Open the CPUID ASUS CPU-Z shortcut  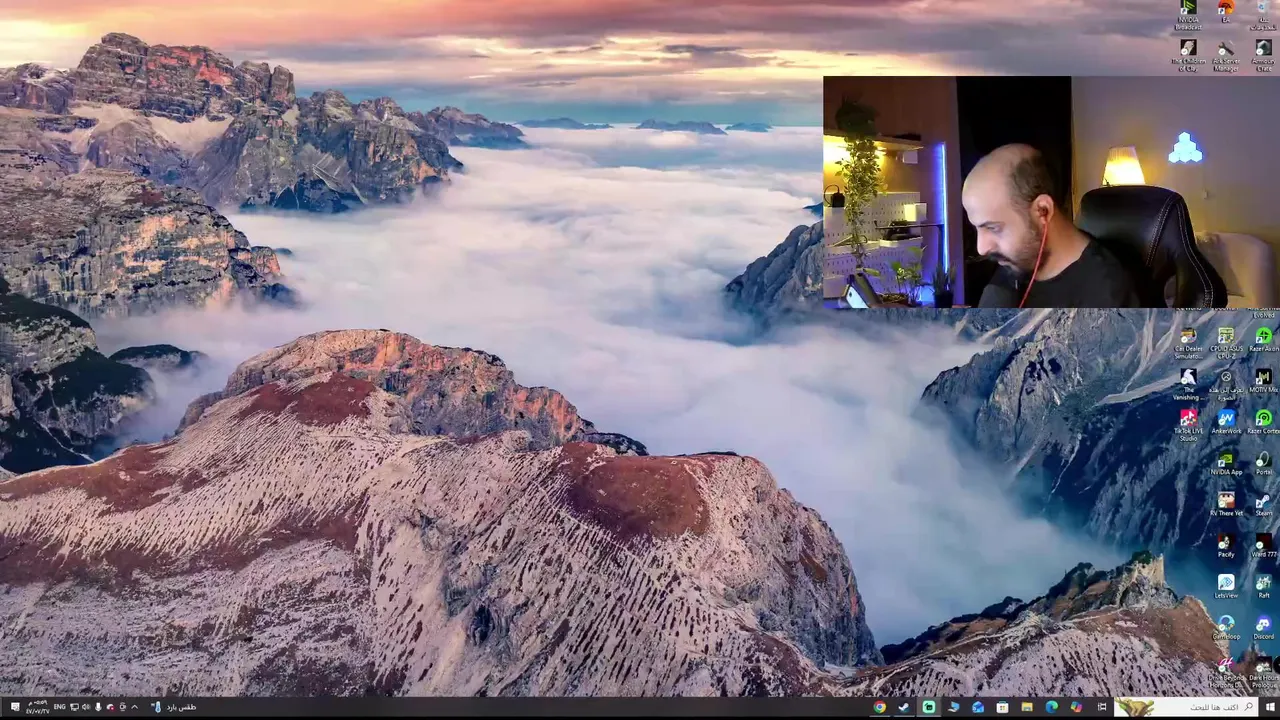click(1226, 342)
